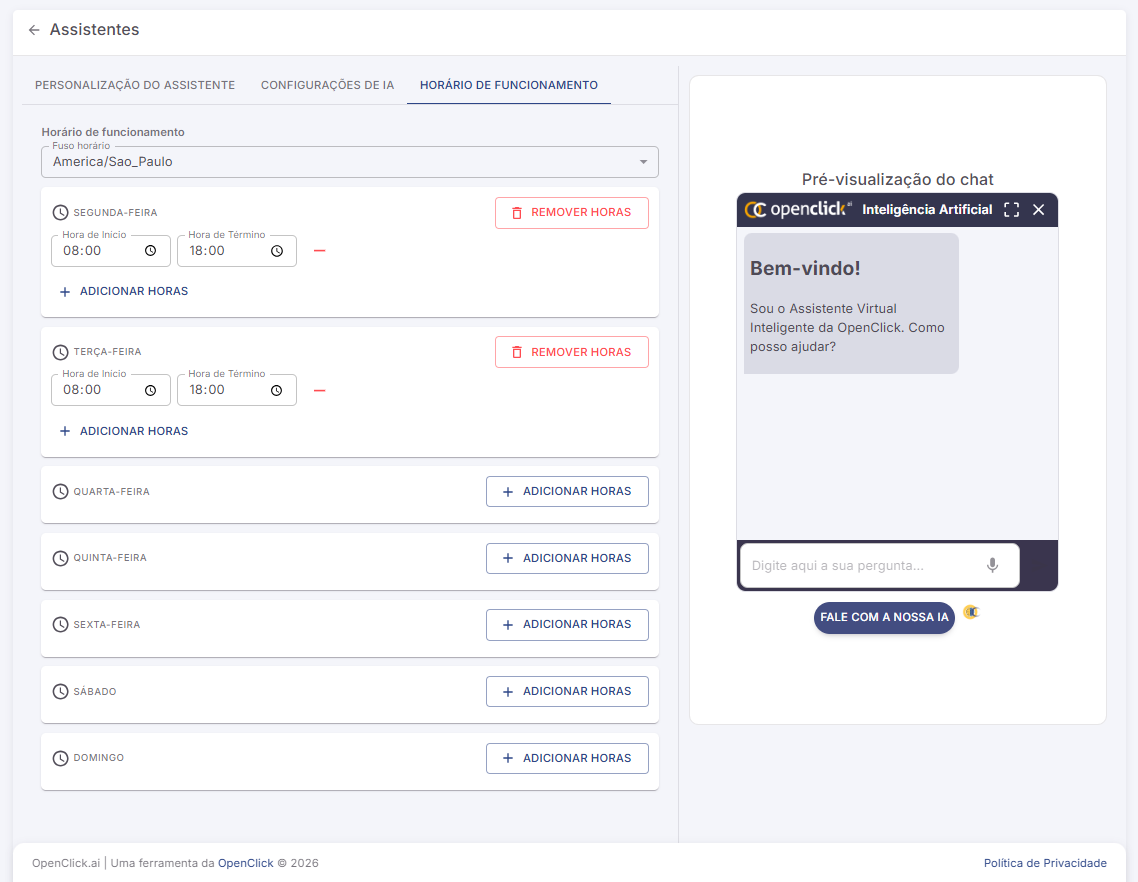Add hours for Domingo
1138x882 pixels.
pyautogui.click(x=567, y=758)
